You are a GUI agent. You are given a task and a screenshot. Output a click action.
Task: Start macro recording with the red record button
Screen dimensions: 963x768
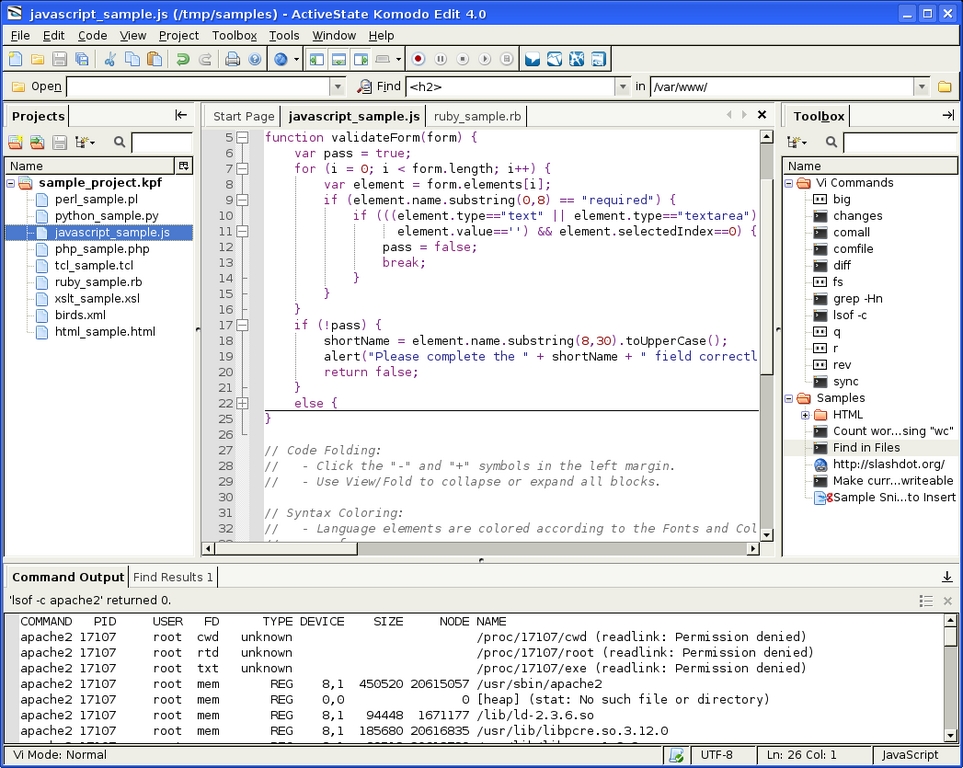[x=419, y=60]
